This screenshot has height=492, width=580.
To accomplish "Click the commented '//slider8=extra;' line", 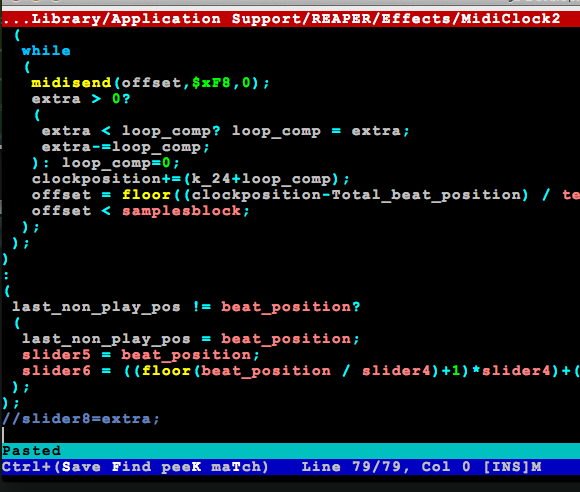I will coord(81,419).
